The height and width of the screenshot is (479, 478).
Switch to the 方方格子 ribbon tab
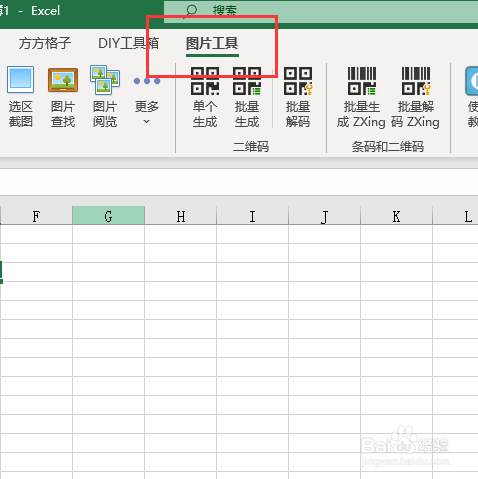(45, 43)
